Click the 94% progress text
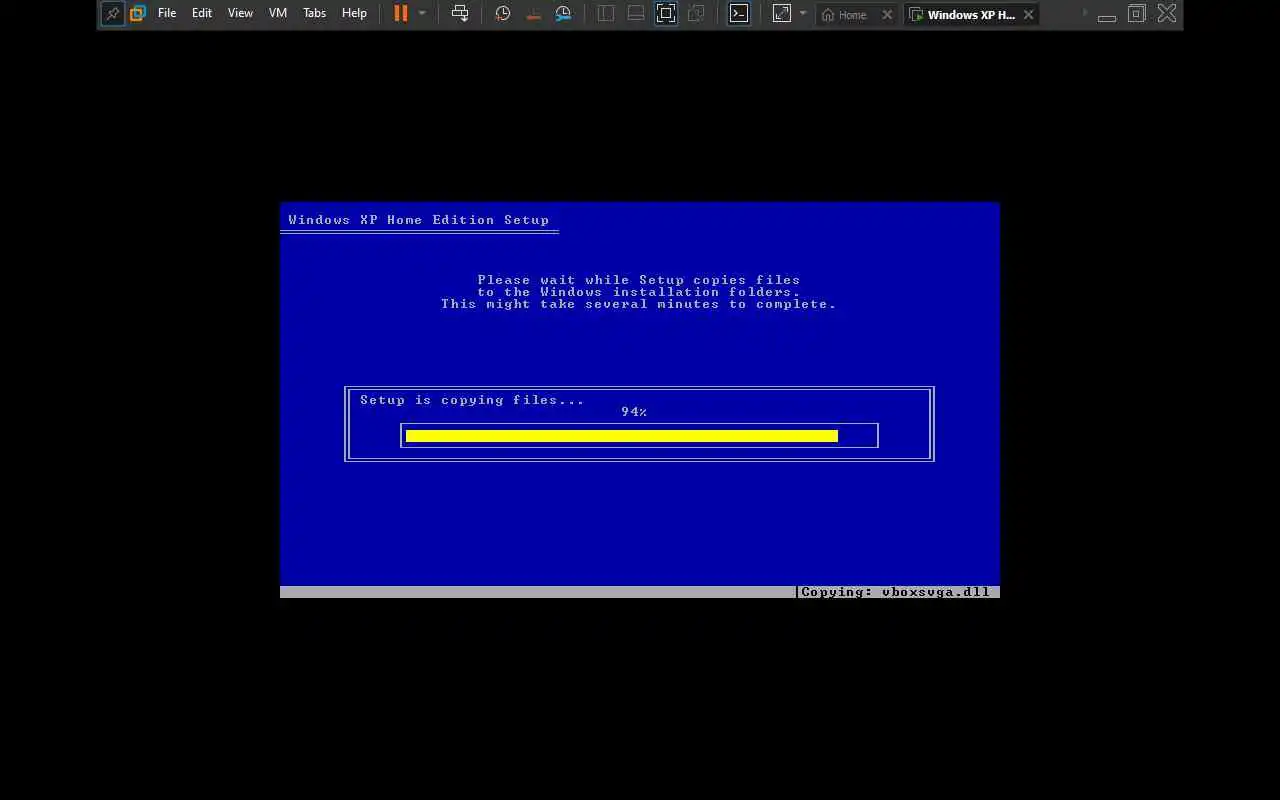The width and height of the screenshot is (1280, 800). click(x=634, y=412)
